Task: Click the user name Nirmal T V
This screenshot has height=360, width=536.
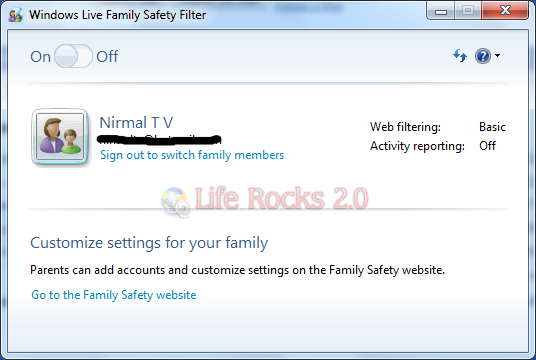Action: 136,122
